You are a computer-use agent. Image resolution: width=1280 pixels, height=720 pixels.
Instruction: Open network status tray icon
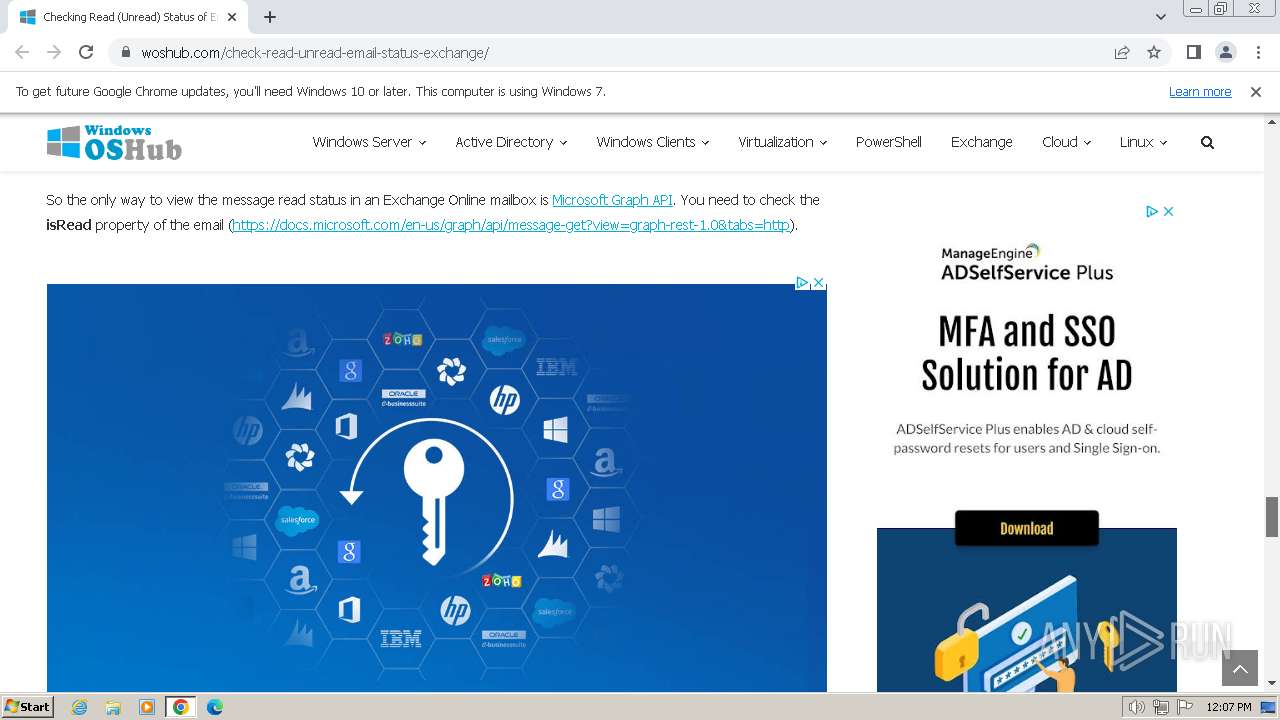tap(1160, 707)
